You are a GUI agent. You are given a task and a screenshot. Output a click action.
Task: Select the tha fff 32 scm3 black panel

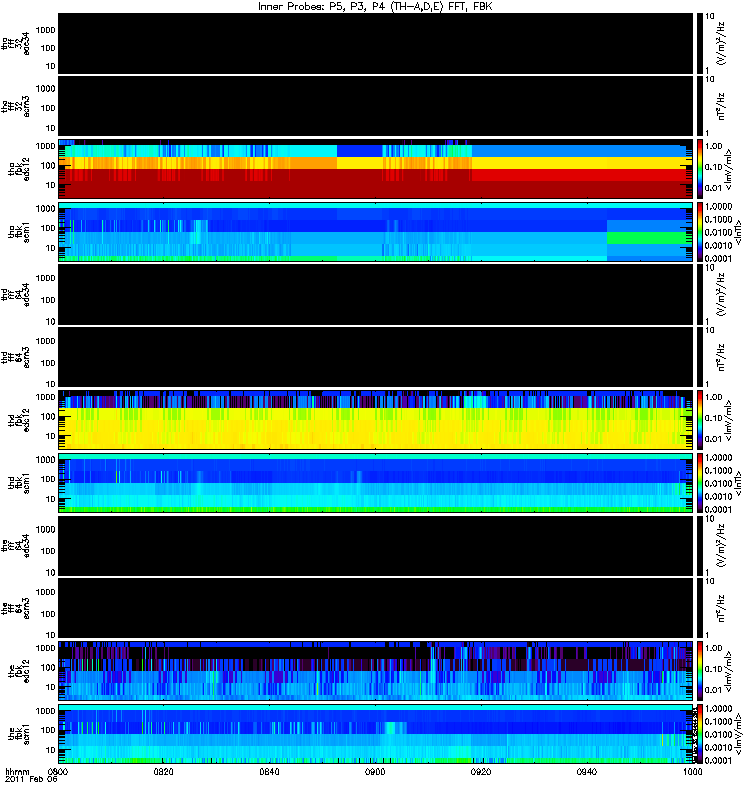[x=375, y=106]
